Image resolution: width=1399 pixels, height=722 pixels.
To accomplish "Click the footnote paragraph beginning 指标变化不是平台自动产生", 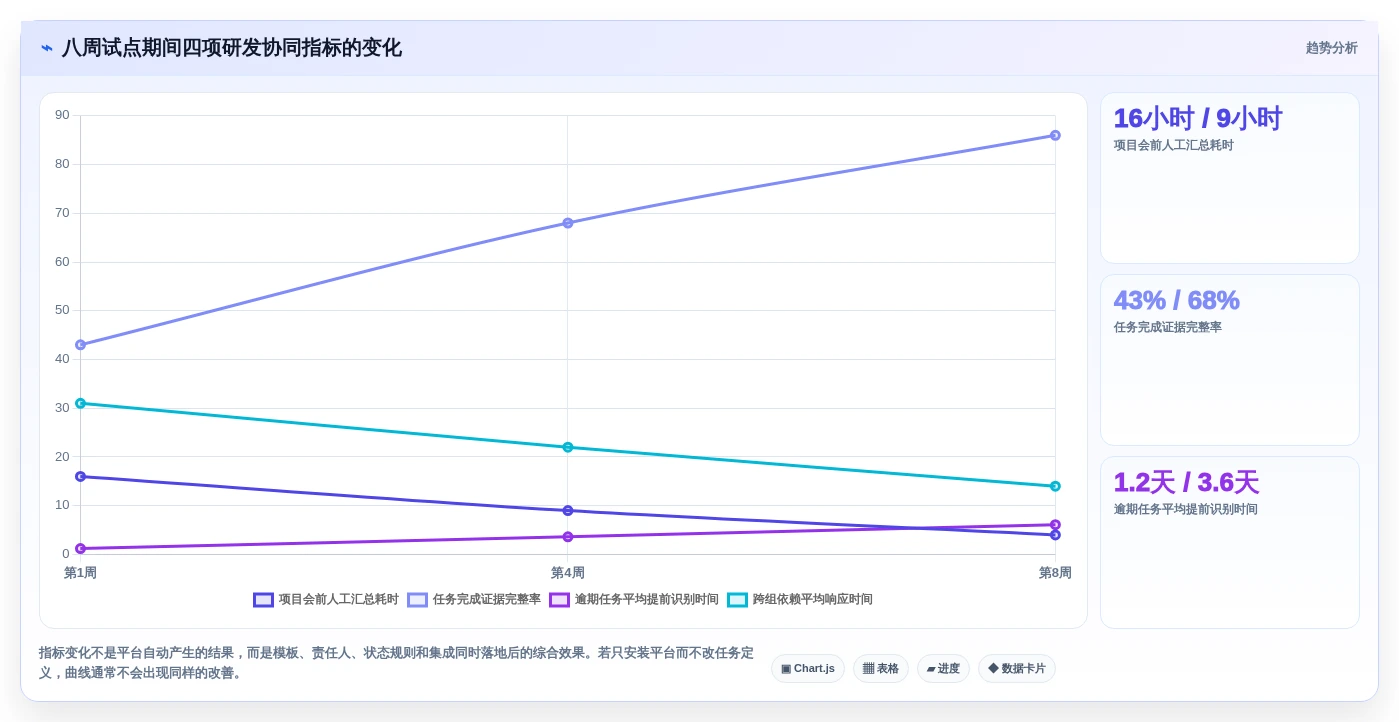I will 396,663.
